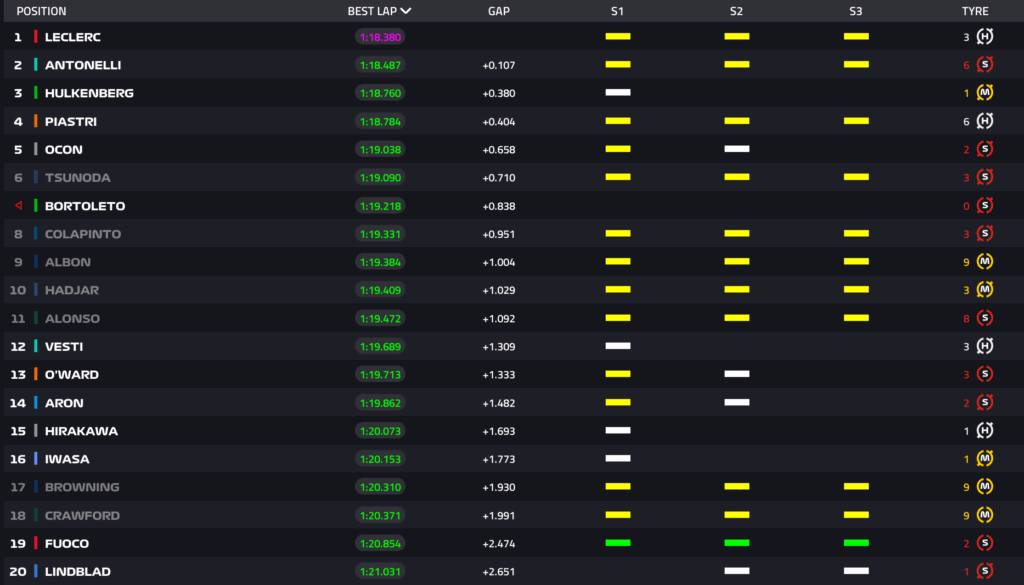This screenshot has height=585, width=1024.
Task: Click Leclerc's yellow S2 sector bar
Action: tap(737, 36)
